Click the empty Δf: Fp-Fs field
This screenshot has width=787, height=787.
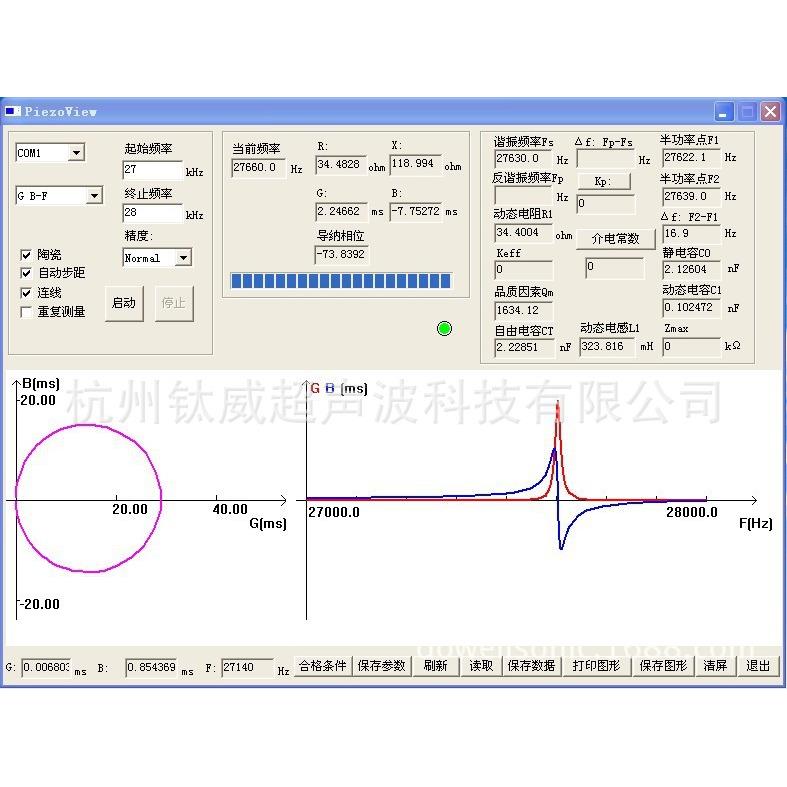pos(606,159)
